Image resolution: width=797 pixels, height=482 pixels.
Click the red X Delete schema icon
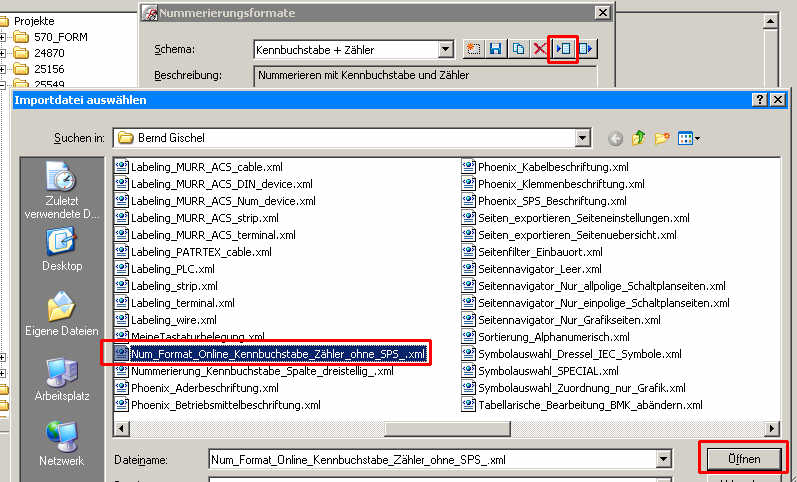tap(540, 49)
